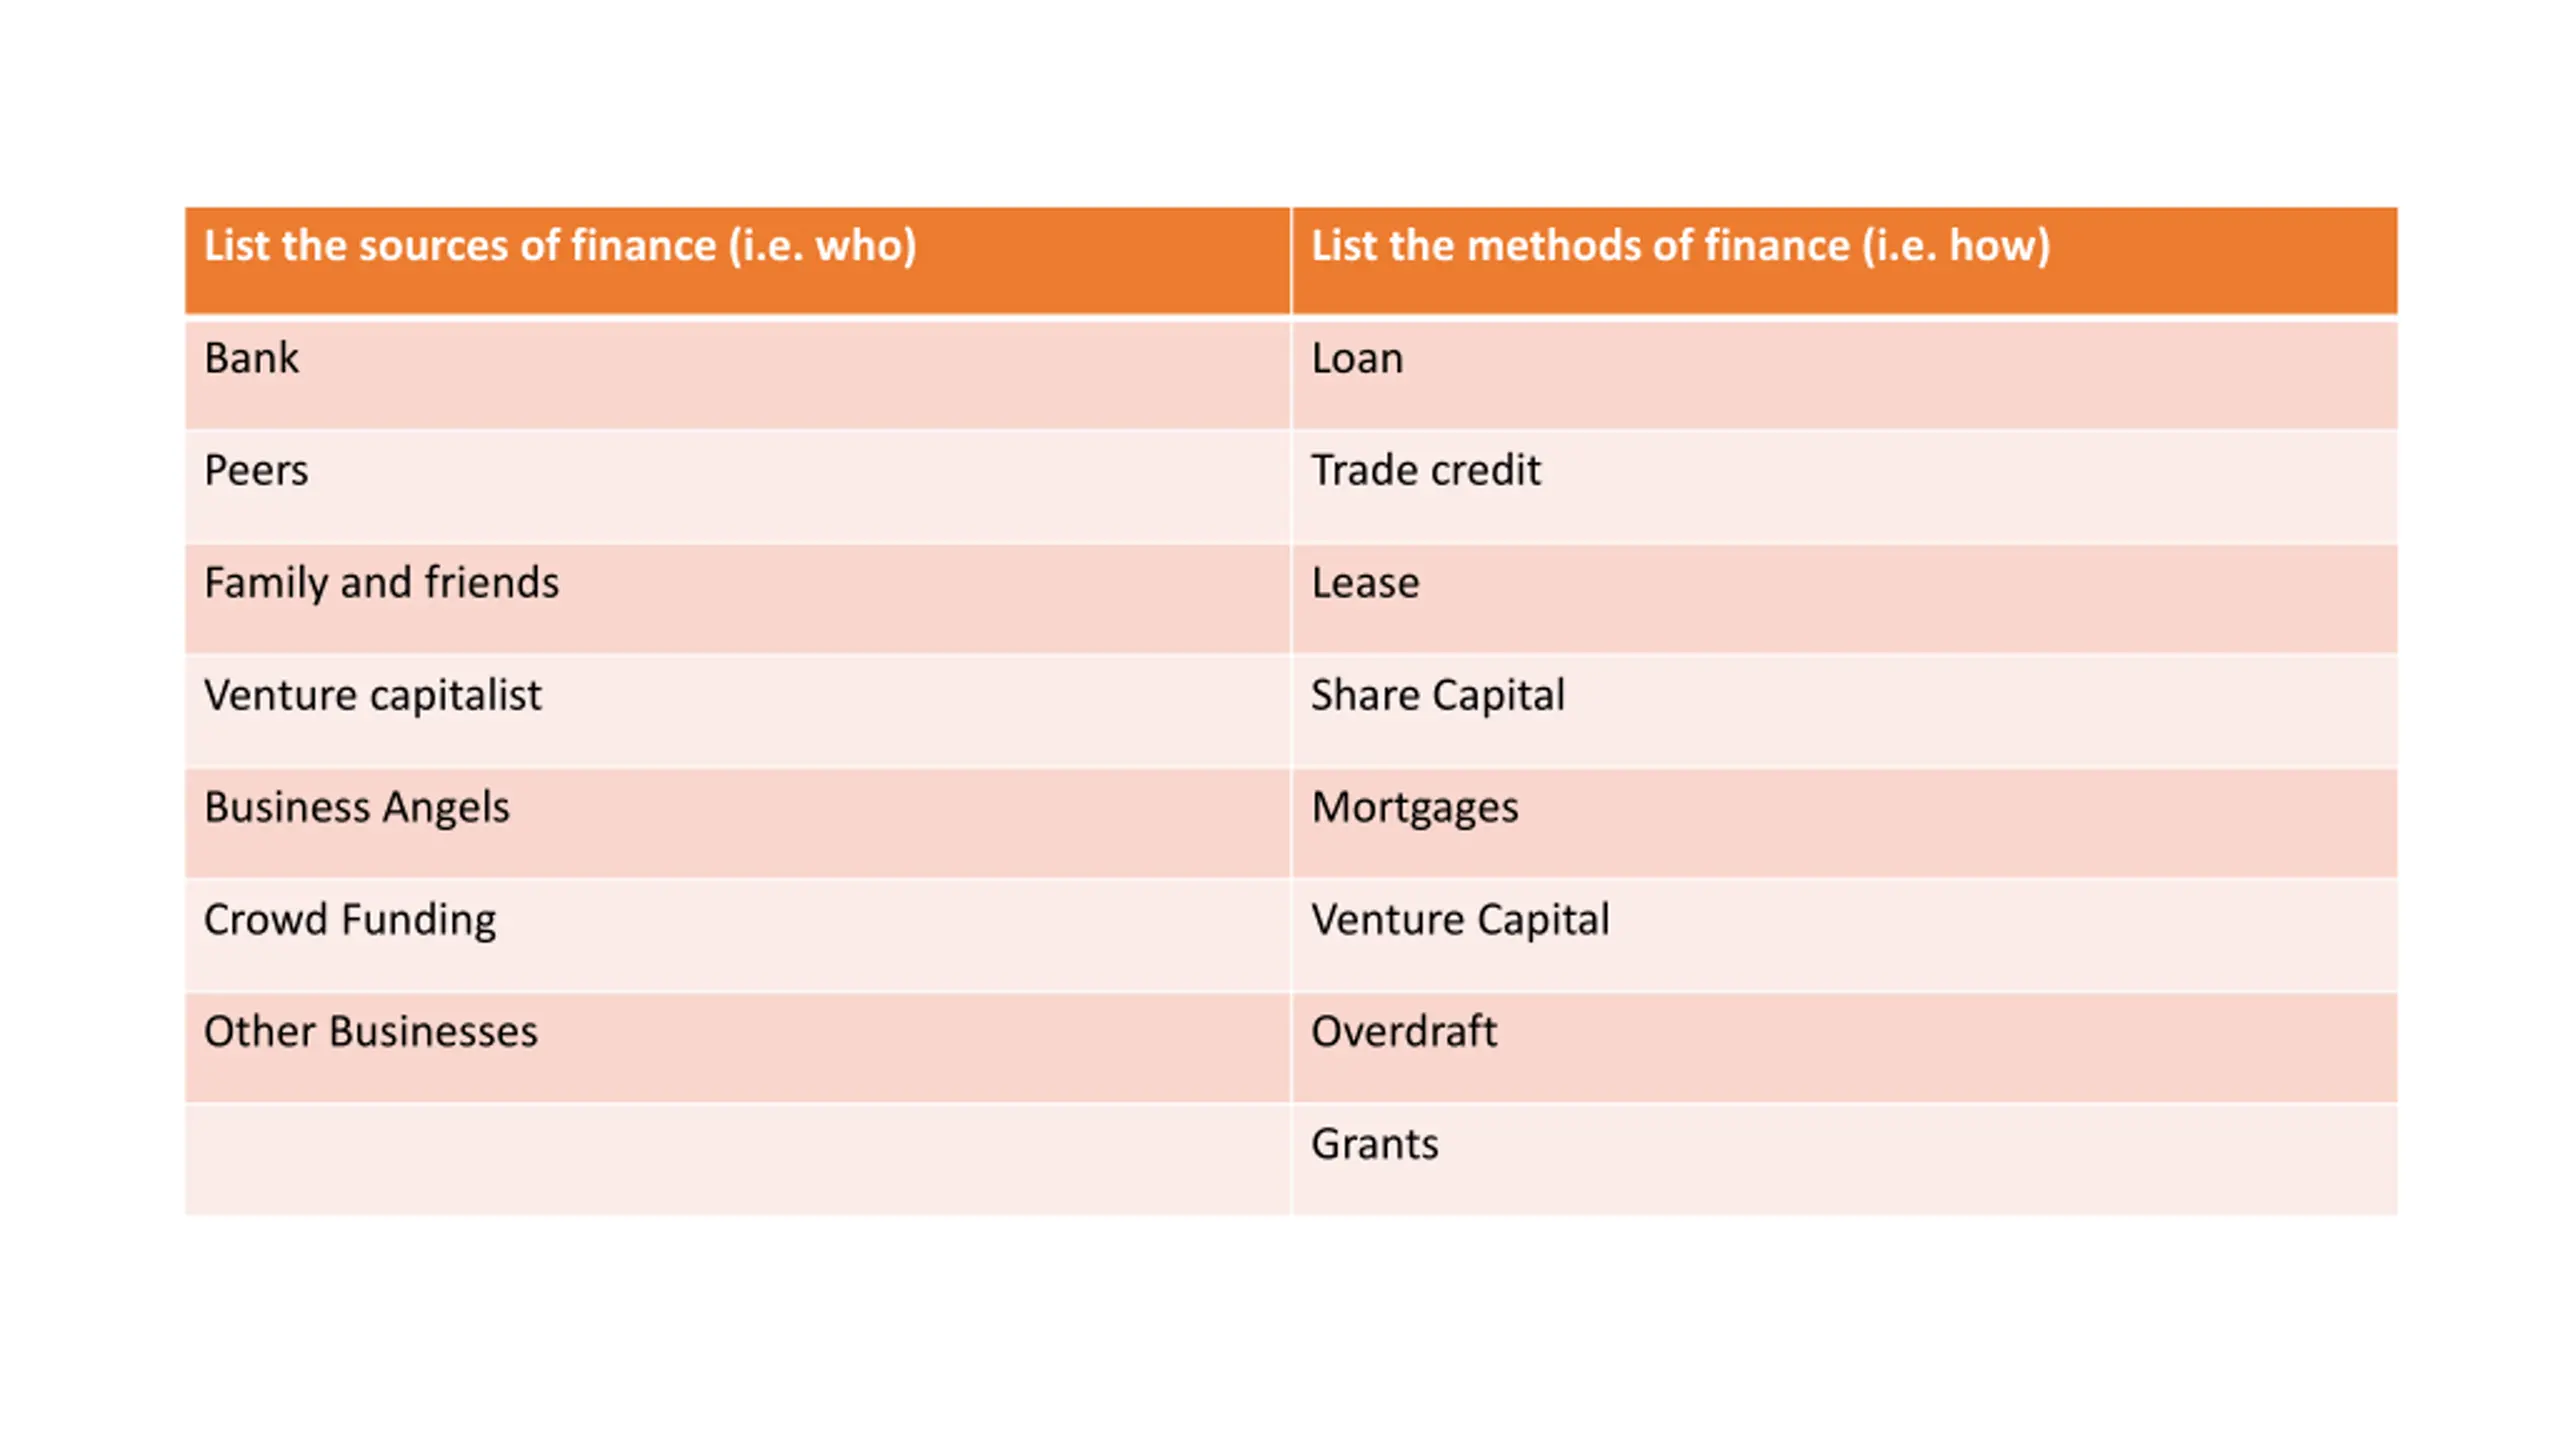The image size is (2560, 1440).
Task: Click the empty cell beside Grants
Action: pyautogui.click(x=737, y=1159)
